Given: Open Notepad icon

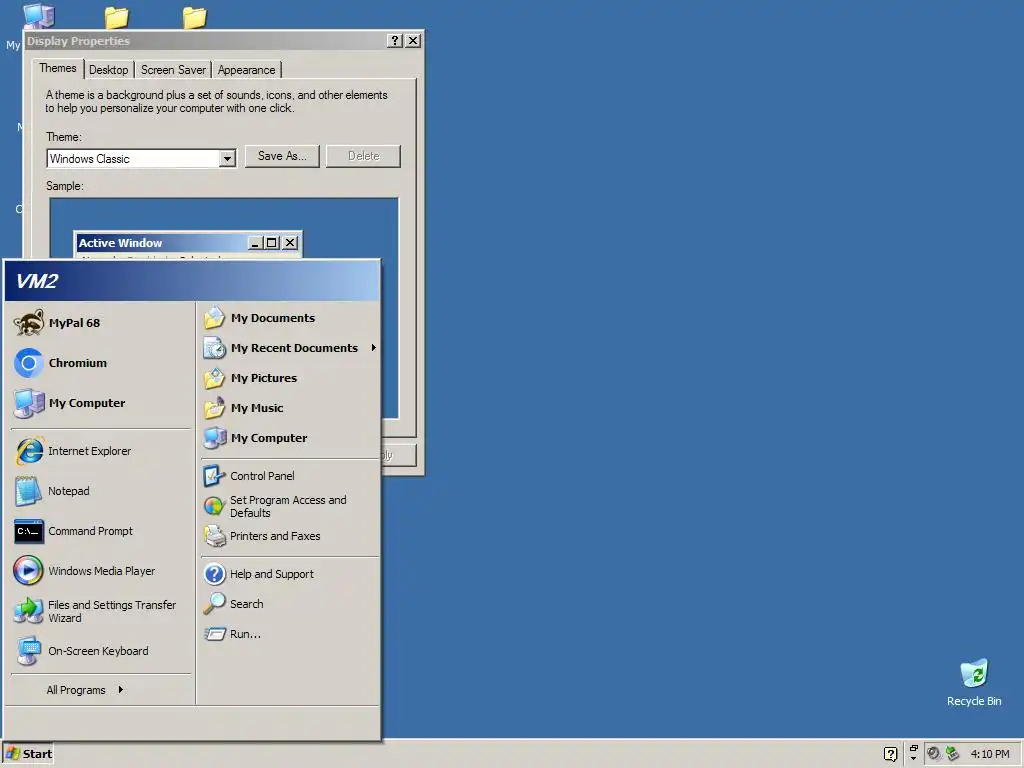Looking at the screenshot, I should (29, 491).
